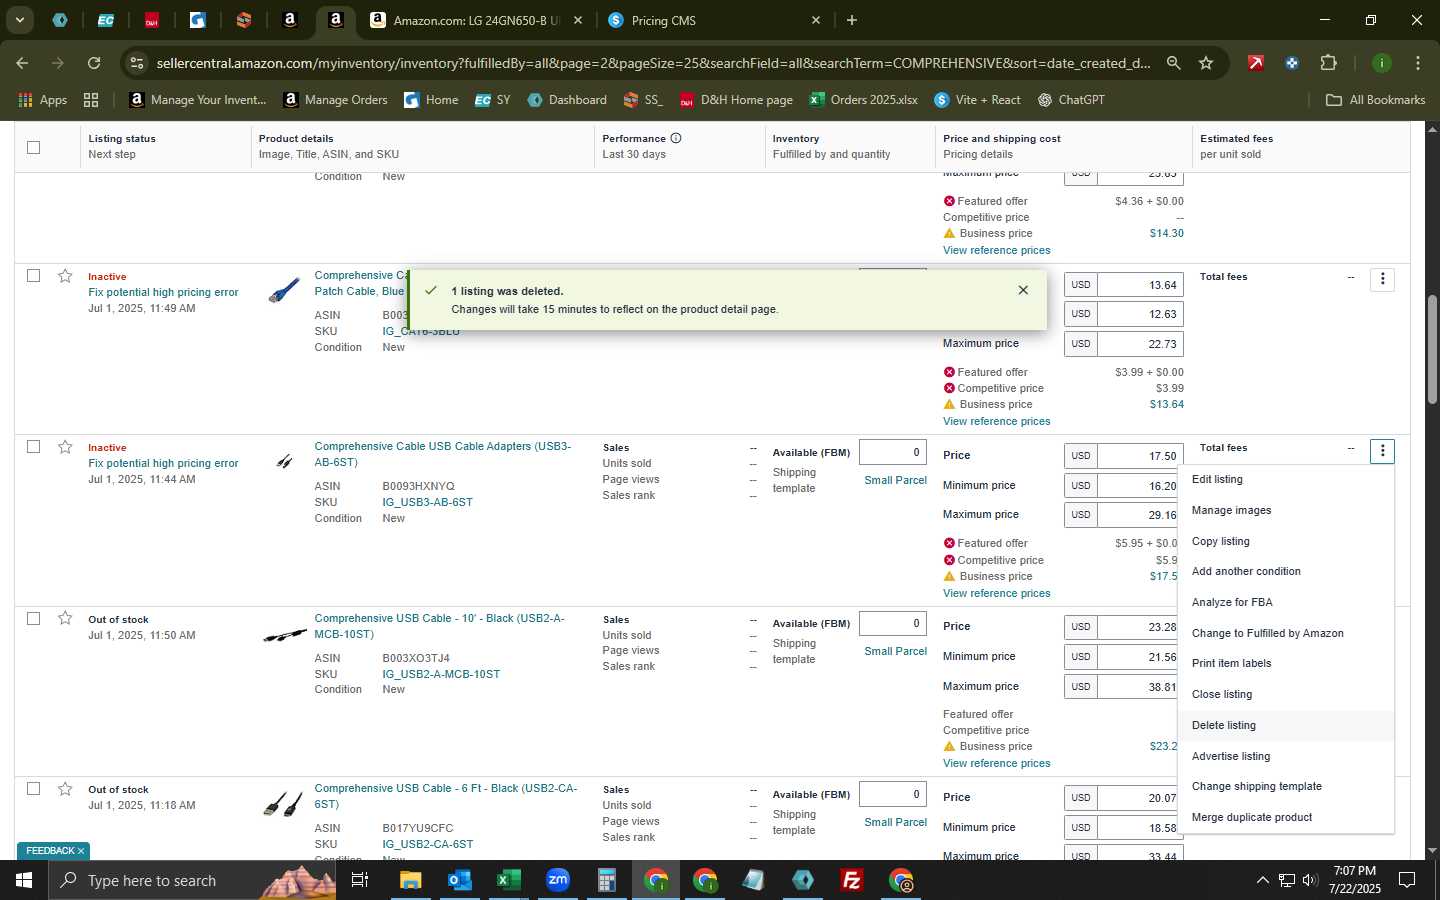Check the Patch Cable Blue listing checkbox
Viewport: 1440px width, 900px height.
(x=33, y=275)
